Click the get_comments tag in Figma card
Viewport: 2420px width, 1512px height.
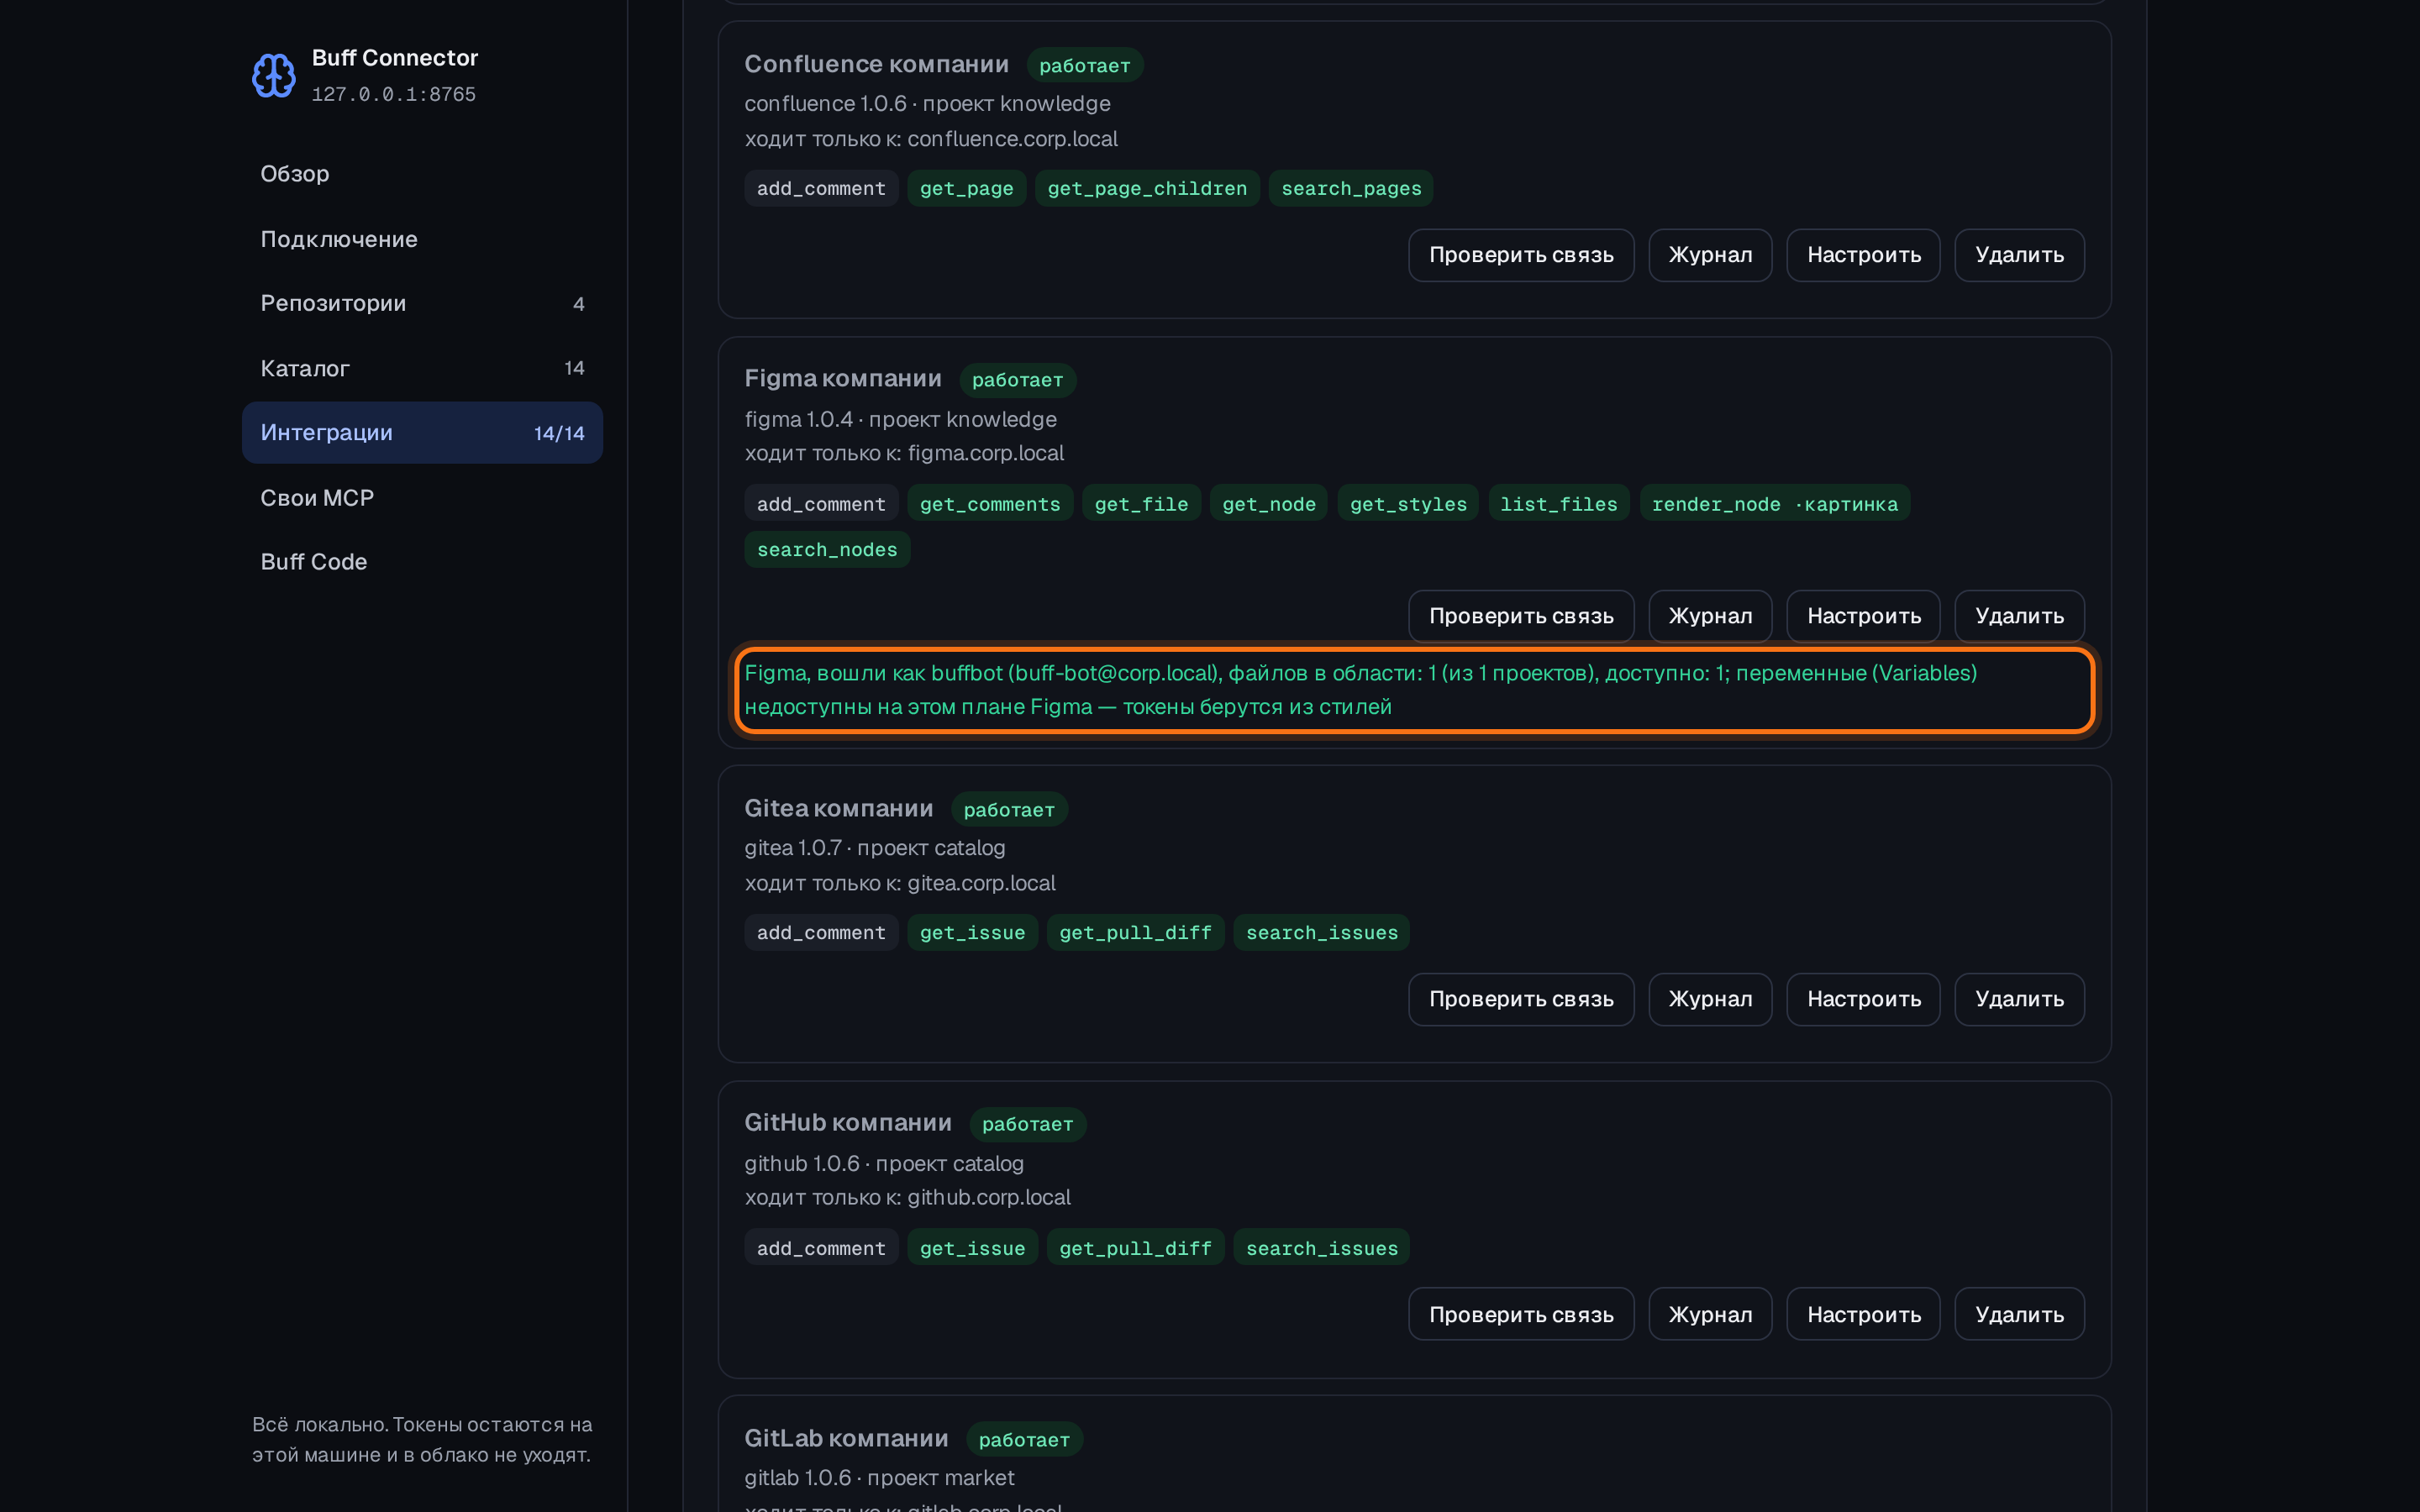[989, 504]
